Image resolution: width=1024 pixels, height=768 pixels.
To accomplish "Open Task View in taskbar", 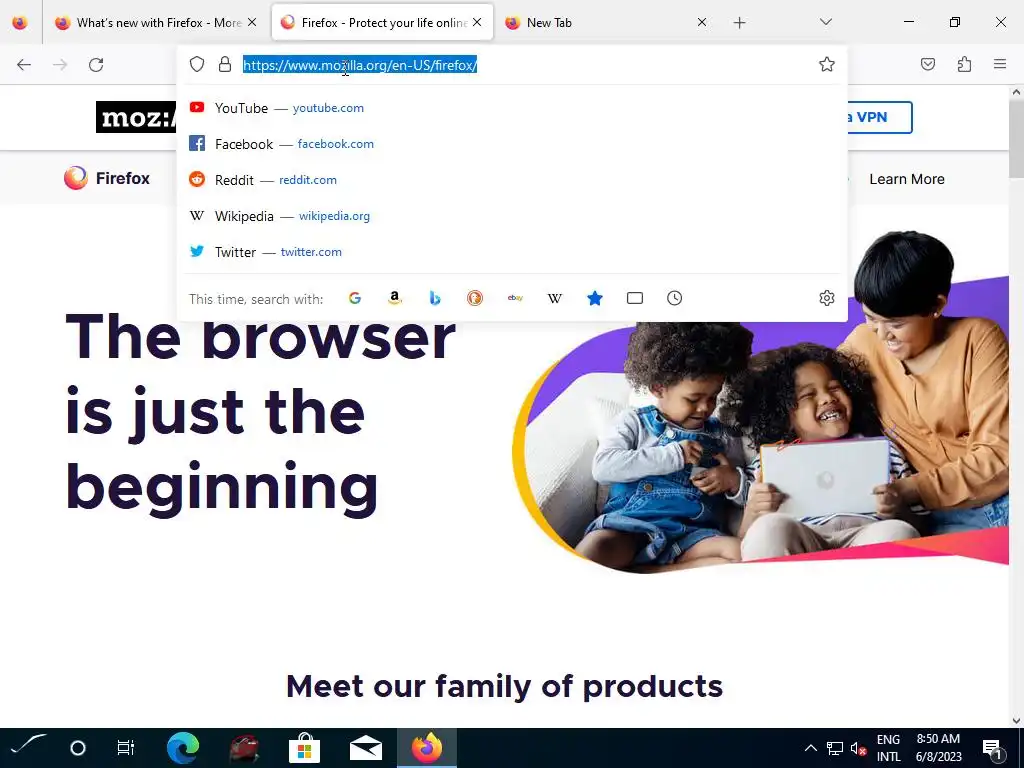I will 125,748.
